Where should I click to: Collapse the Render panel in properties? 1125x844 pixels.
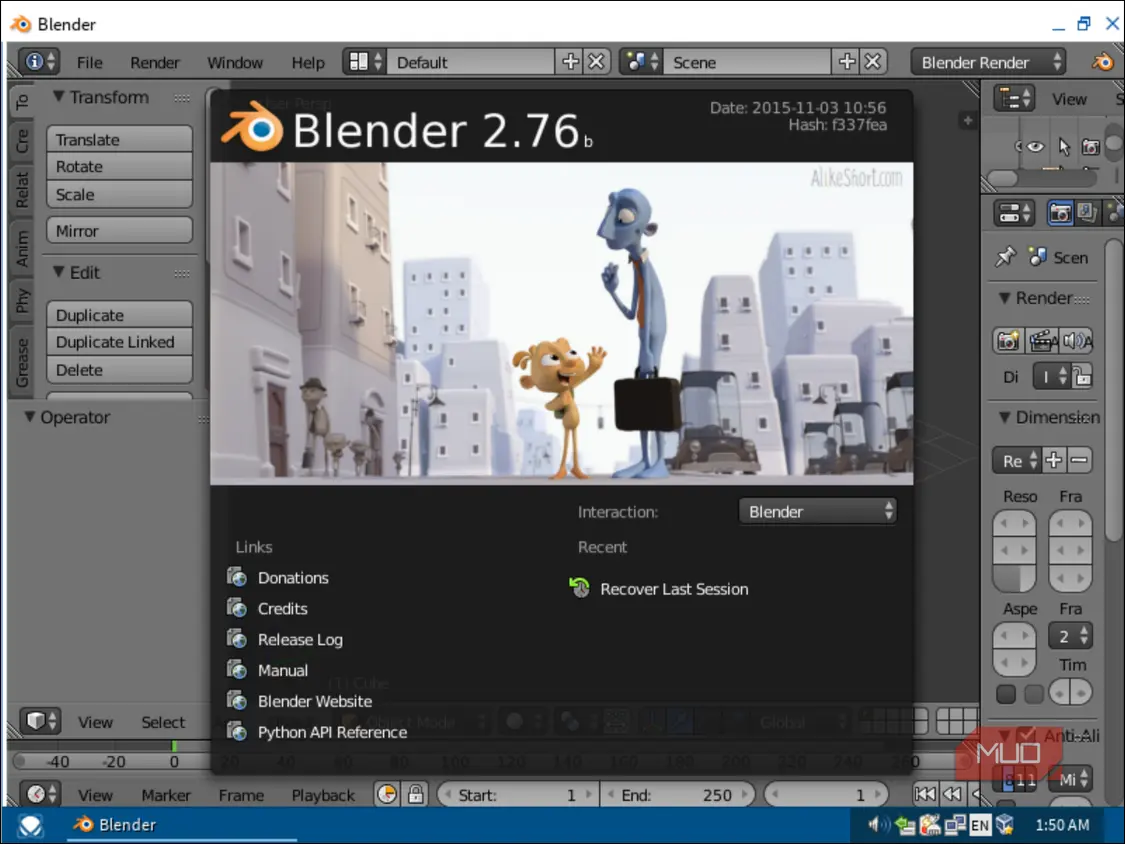1004,298
